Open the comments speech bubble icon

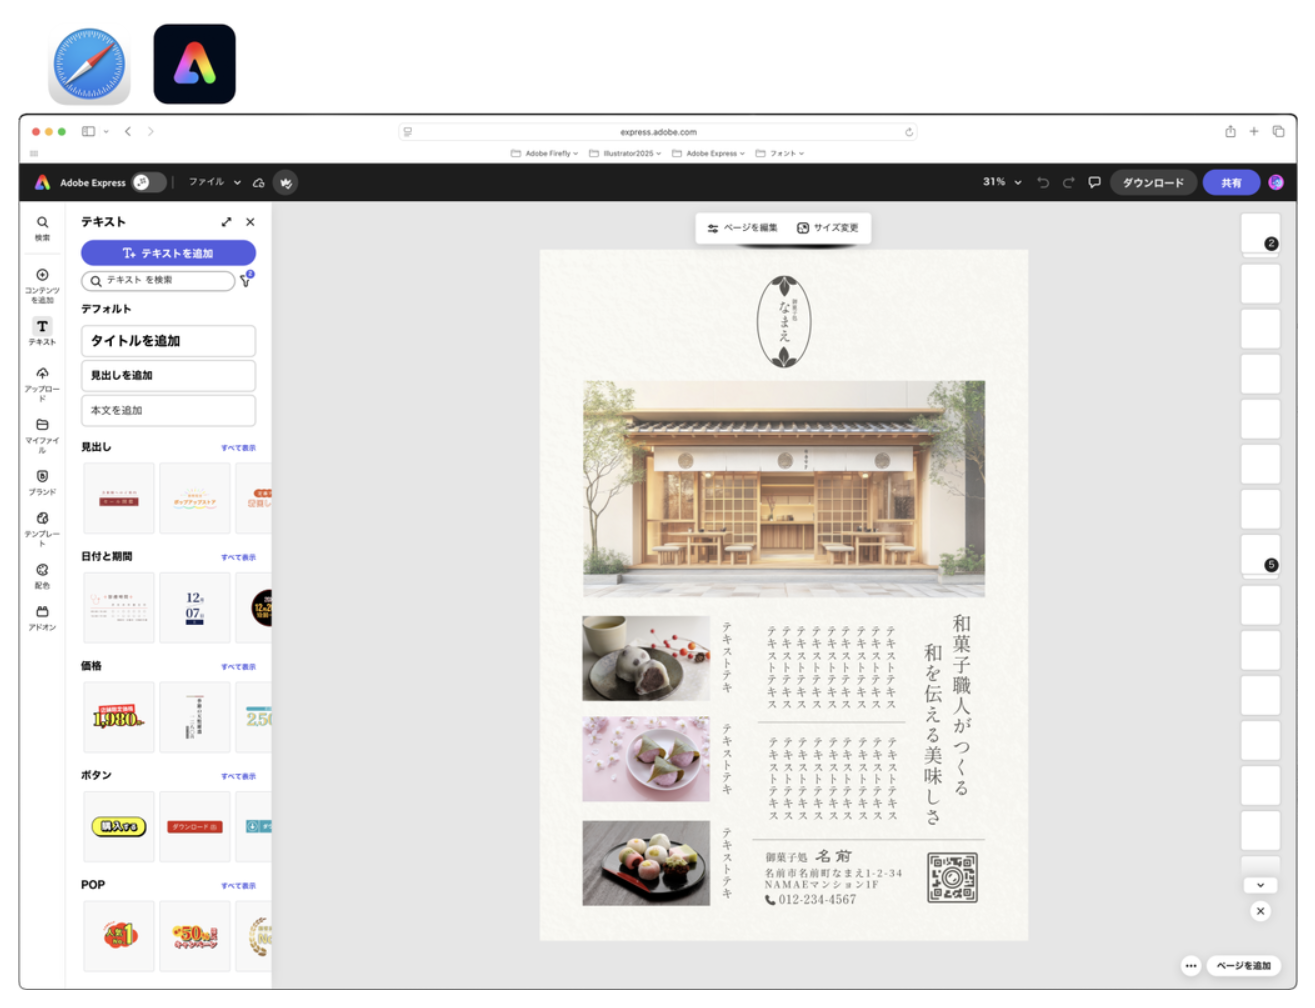1094,182
